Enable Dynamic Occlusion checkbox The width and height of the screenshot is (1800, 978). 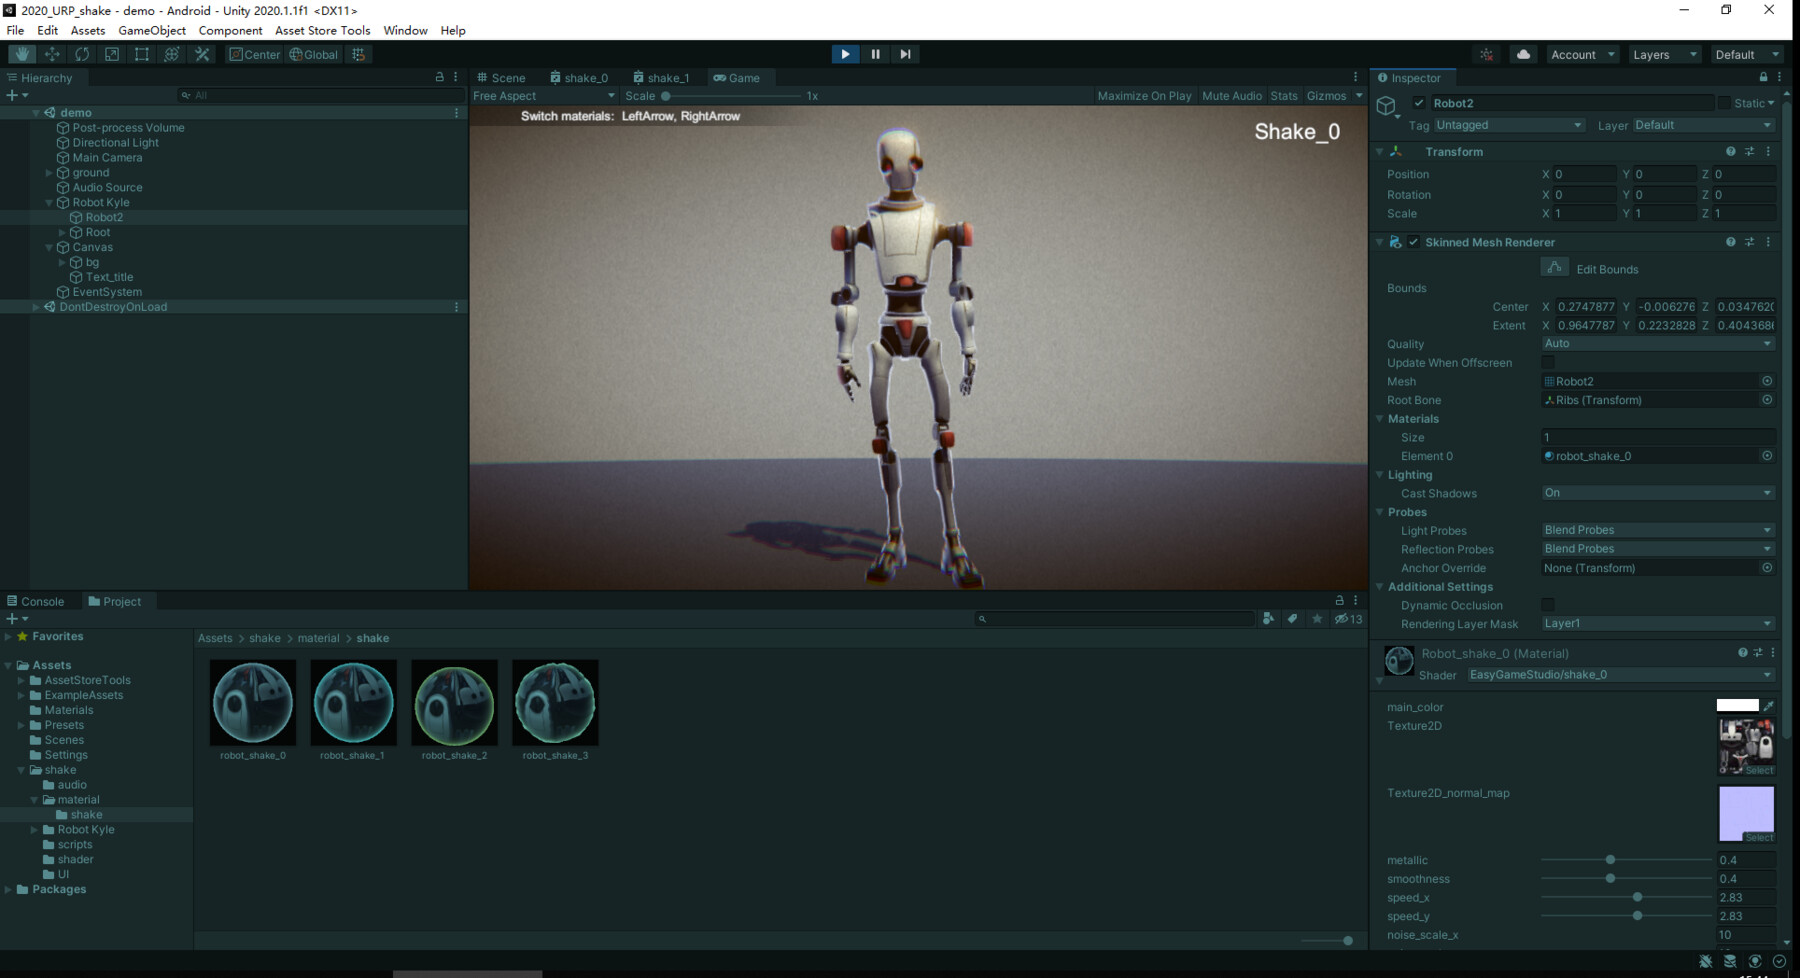point(1547,604)
